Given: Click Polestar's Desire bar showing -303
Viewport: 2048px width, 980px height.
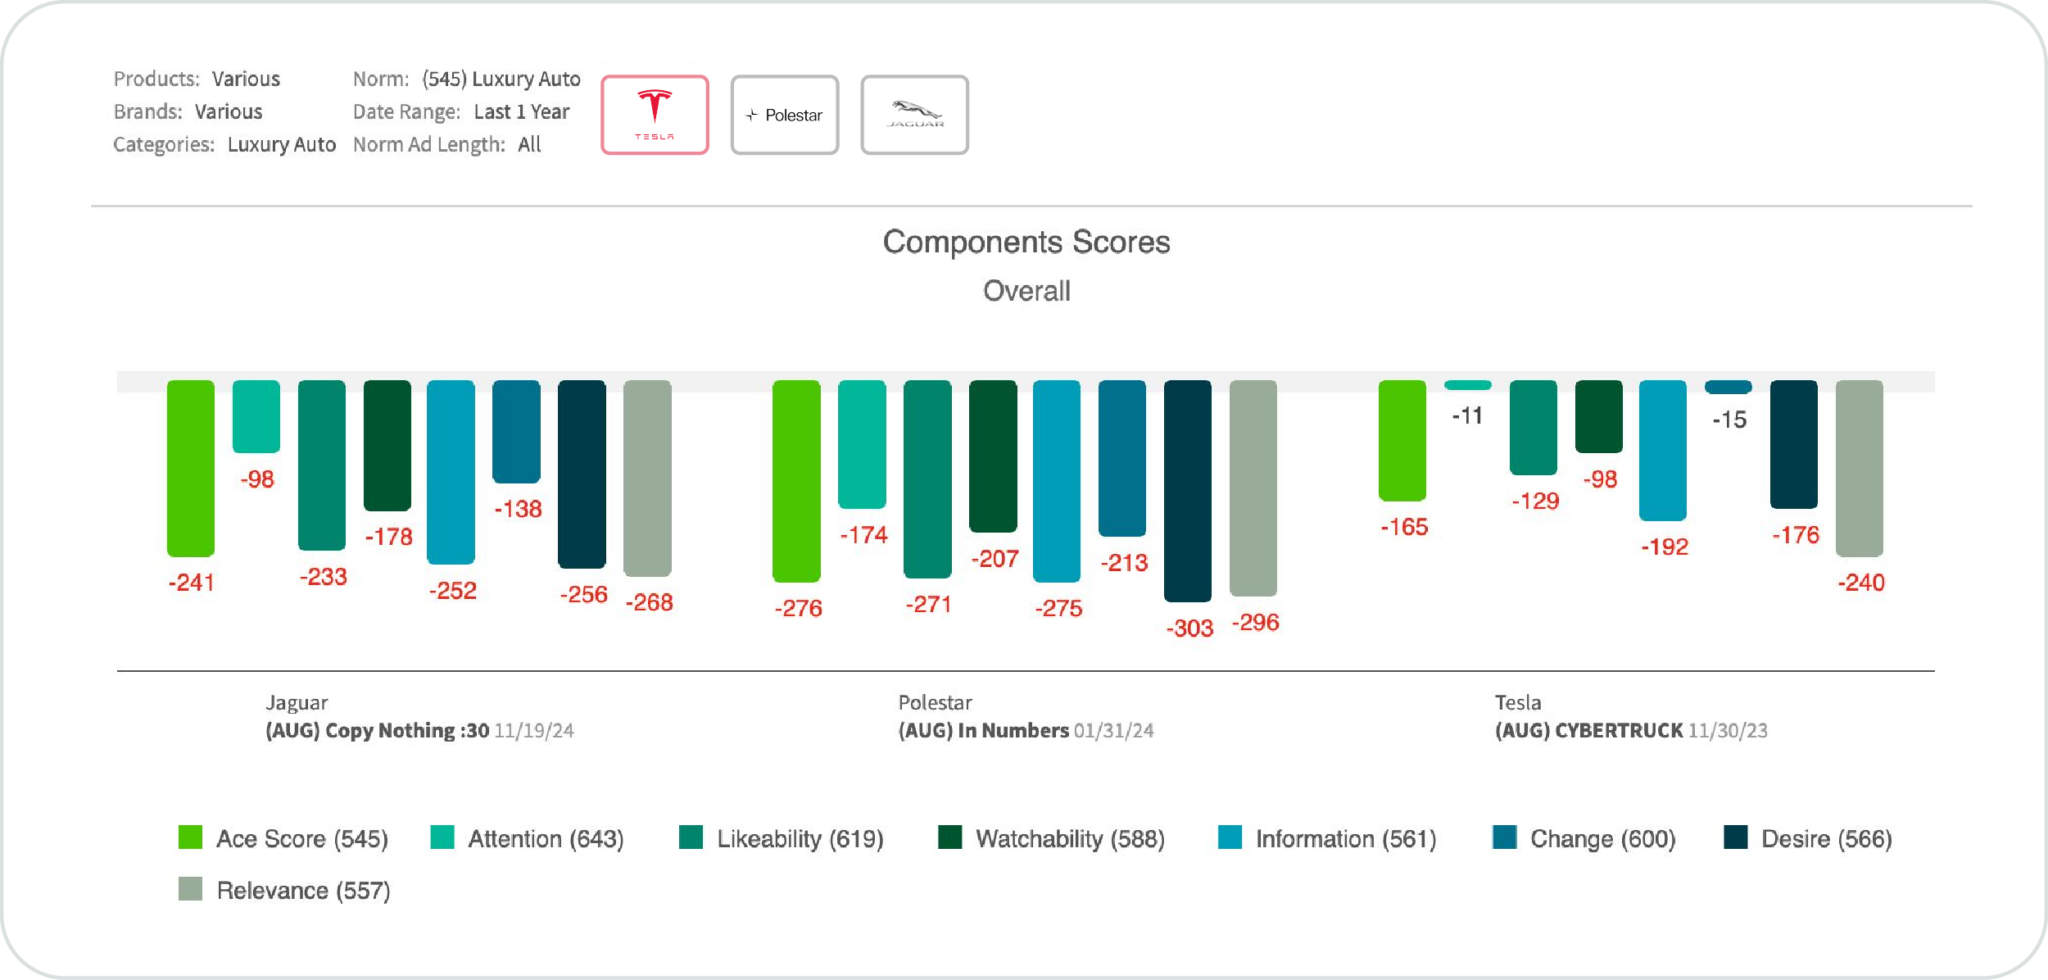Looking at the screenshot, I should click(1187, 490).
